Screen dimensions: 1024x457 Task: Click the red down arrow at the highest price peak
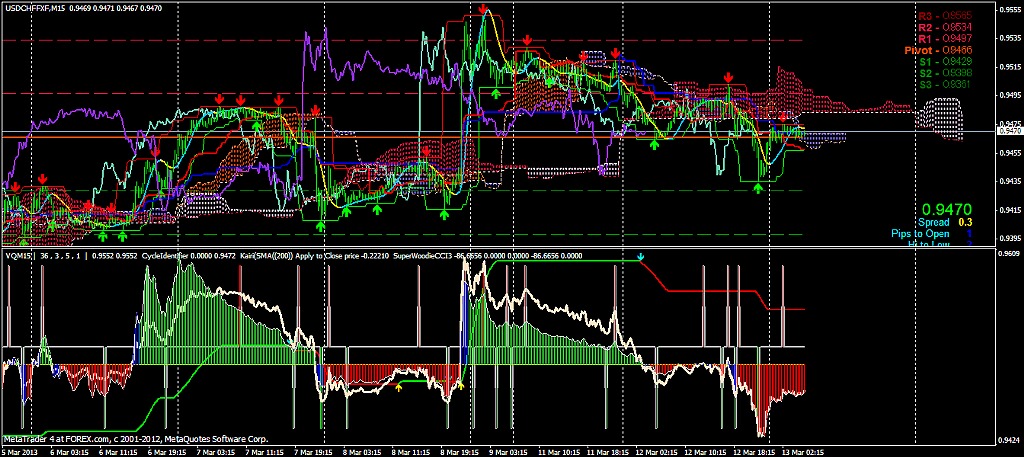[484, 10]
